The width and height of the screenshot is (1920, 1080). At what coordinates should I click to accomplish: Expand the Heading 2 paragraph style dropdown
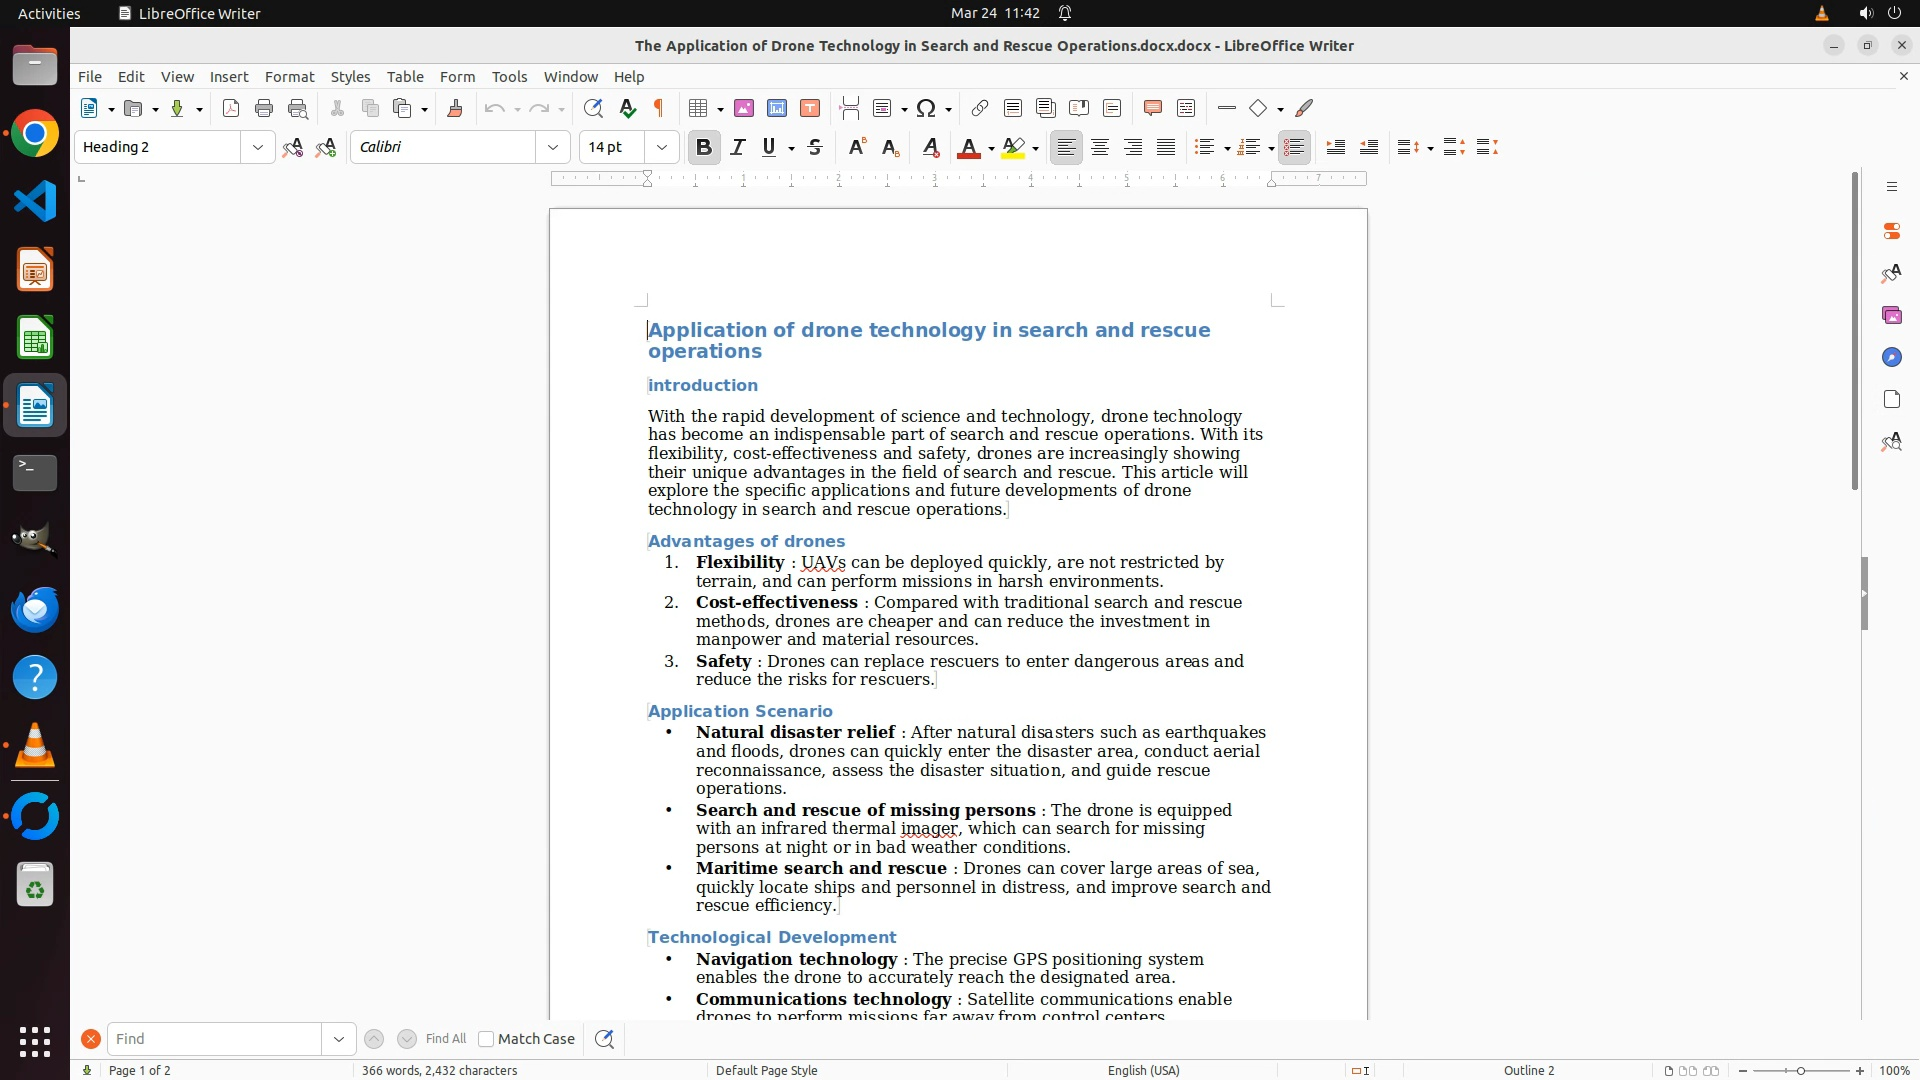[258, 147]
